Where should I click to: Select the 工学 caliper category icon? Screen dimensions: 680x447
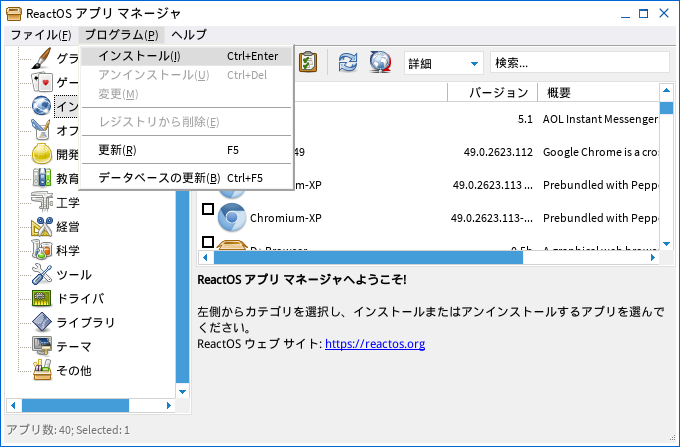tap(42, 202)
